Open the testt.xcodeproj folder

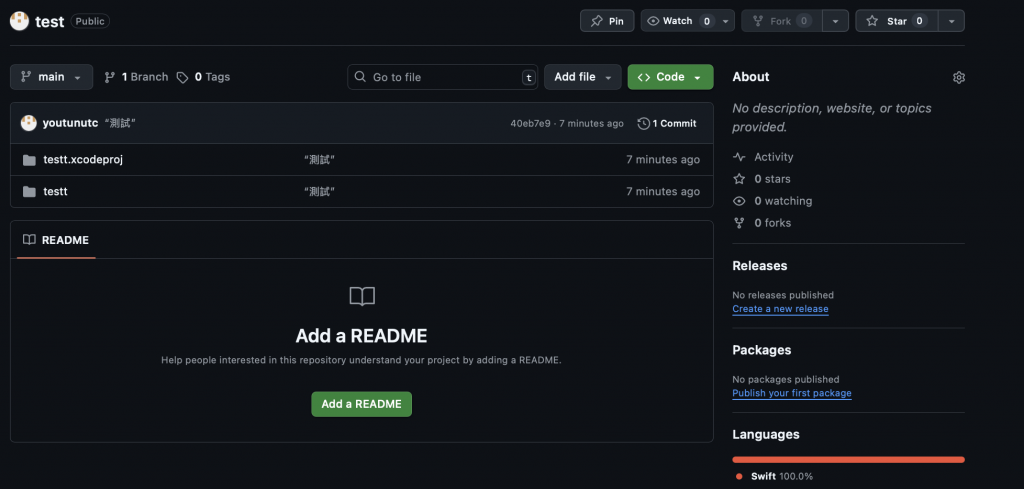(x=83, y=159)
